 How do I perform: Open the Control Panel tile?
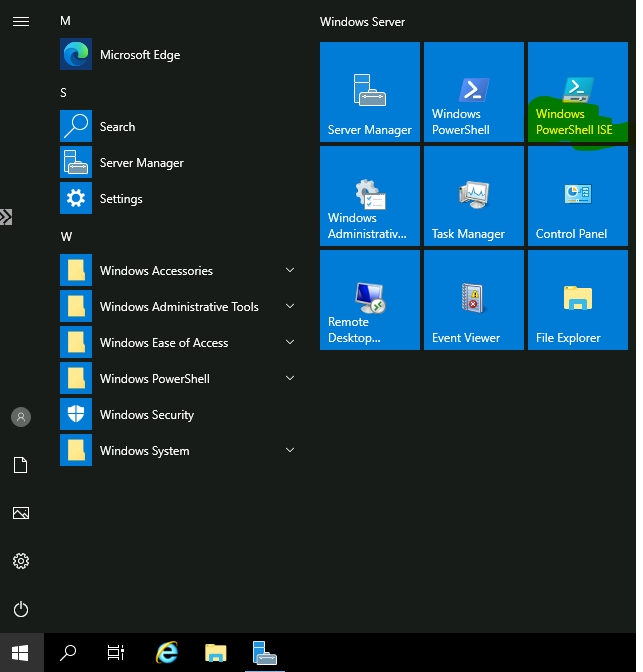578,196
